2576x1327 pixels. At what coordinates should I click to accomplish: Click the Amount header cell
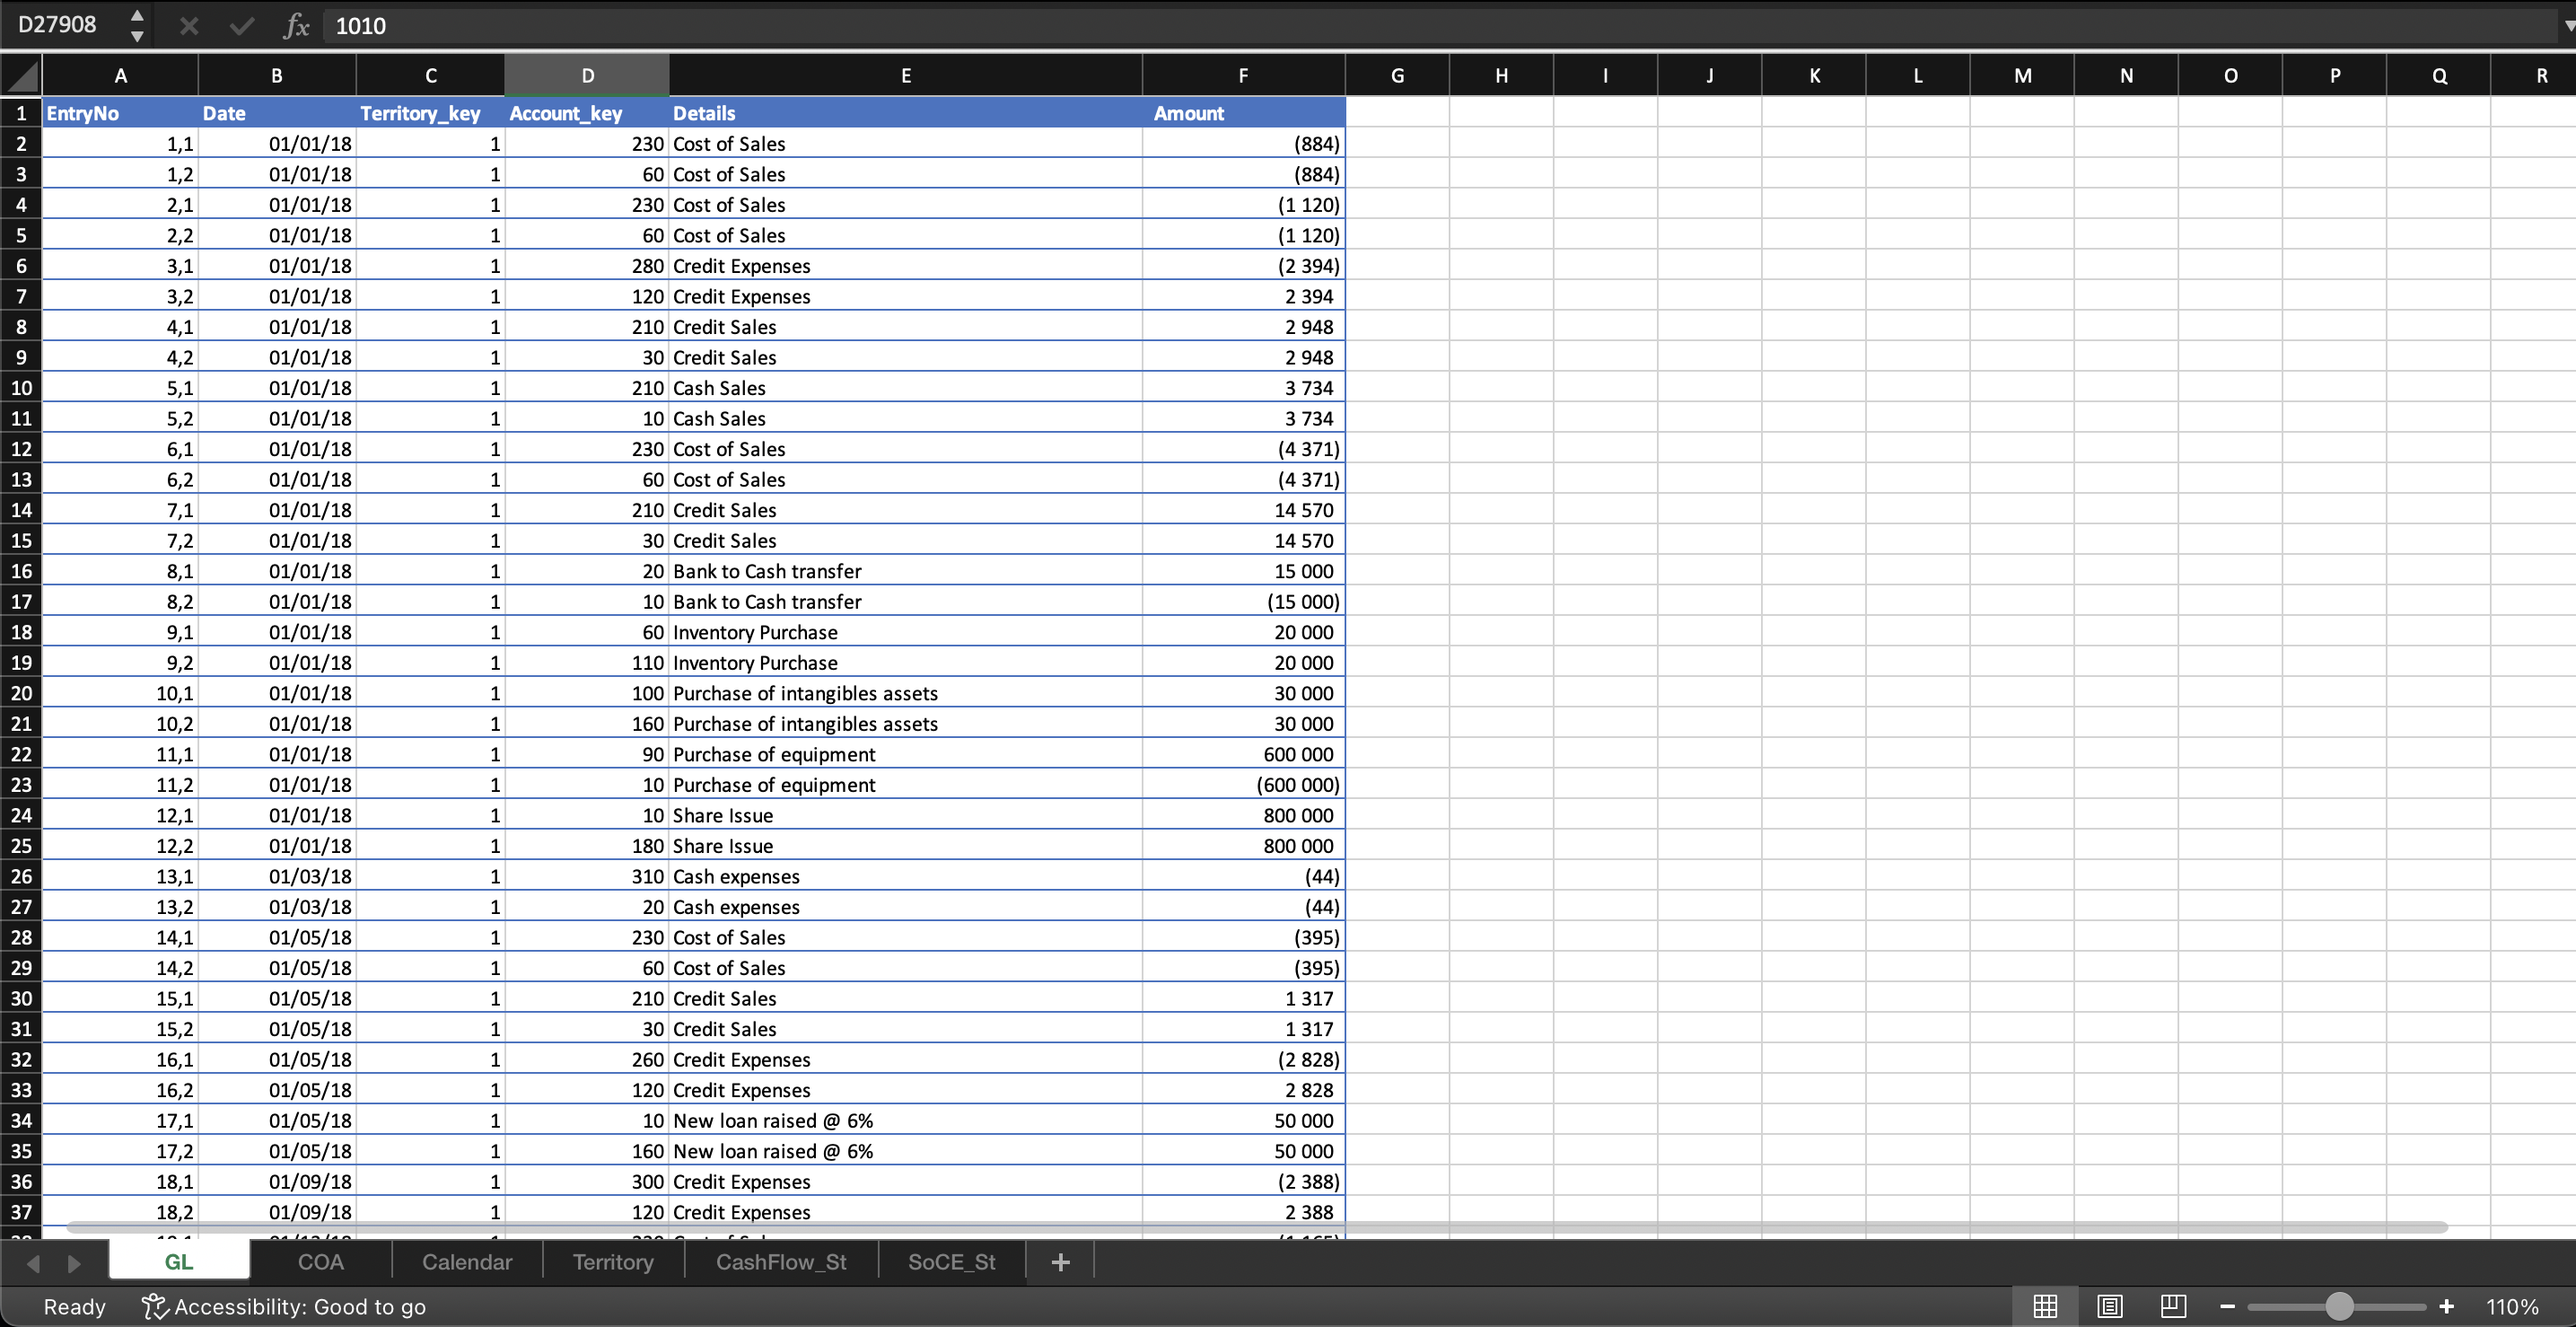[1243, 113]
